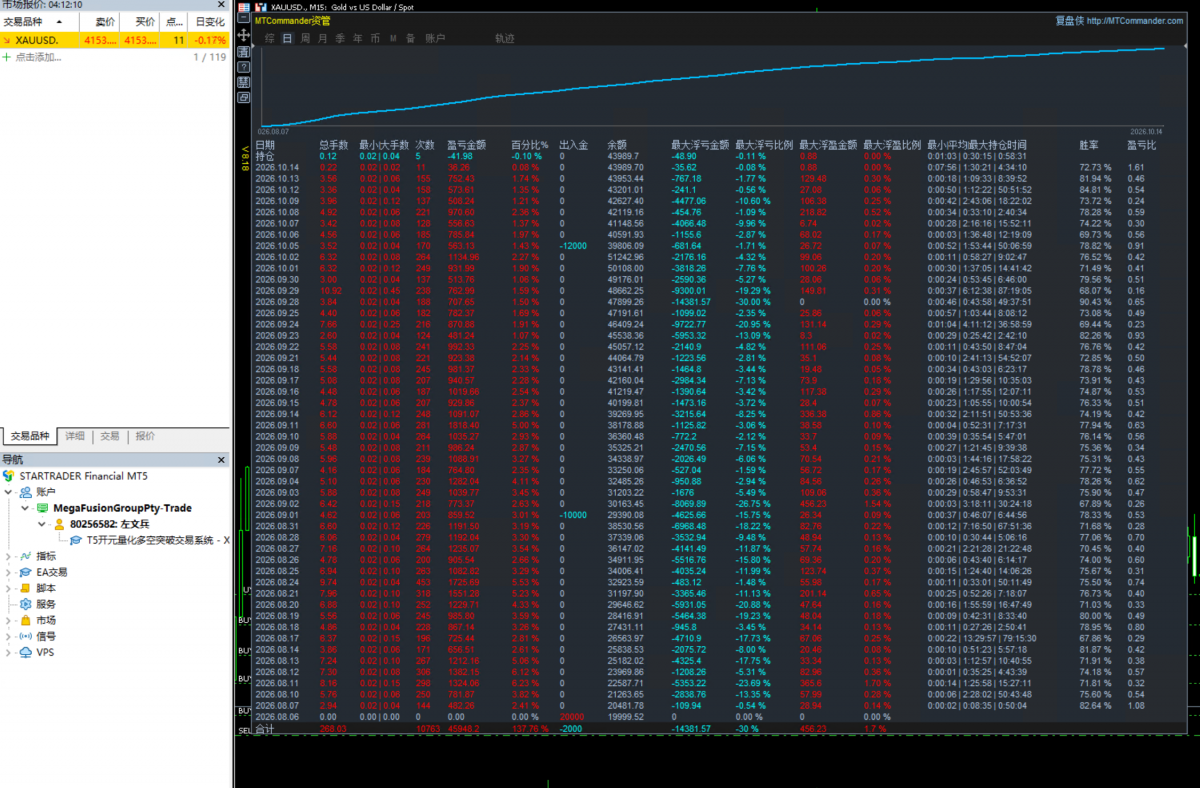Click the 指标 indicators chart icon
The height and width of the screenshot is (788, 1200).
[25, 556]
